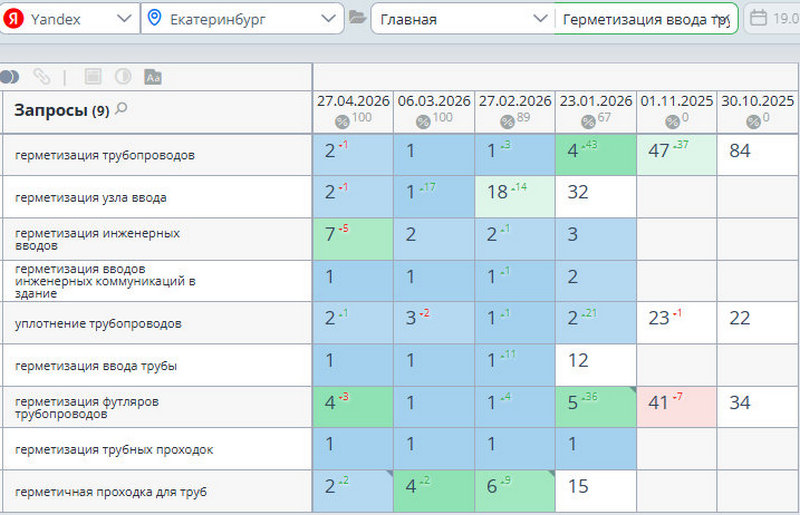
Task: Toggle the switch above the Запросы header
Action: click(10, 77)
